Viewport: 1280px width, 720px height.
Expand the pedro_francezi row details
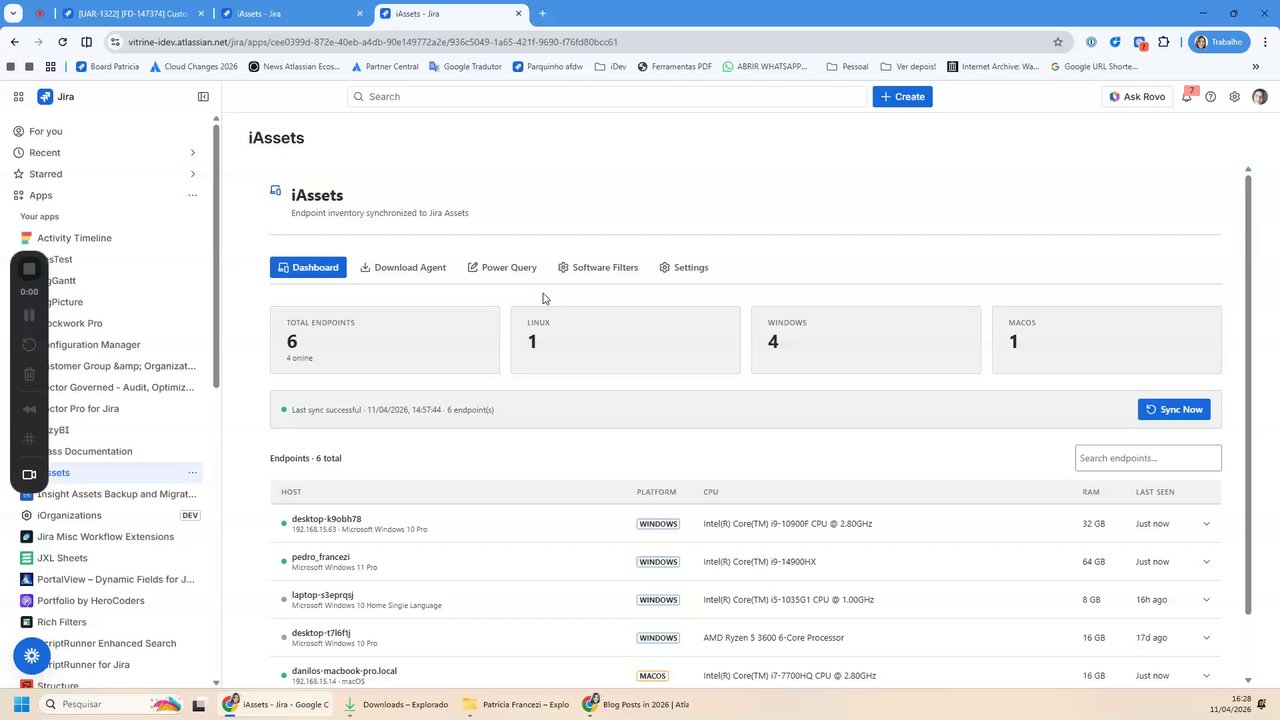click(x=1206, y=562)
